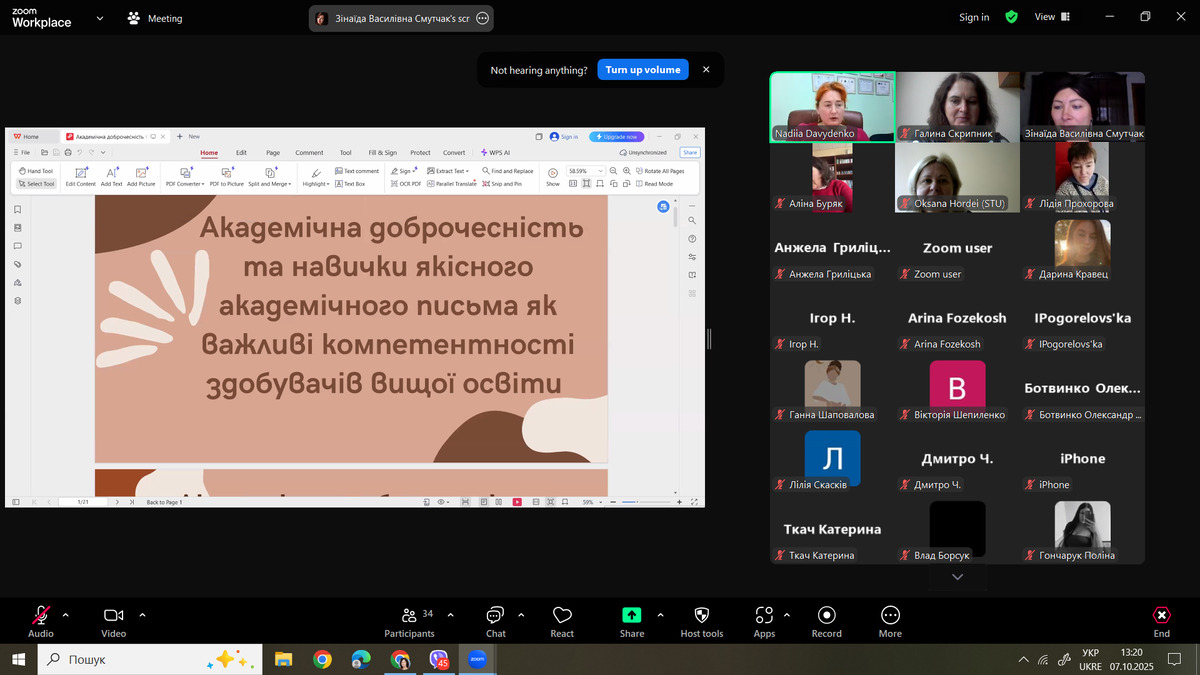Dismiss the Not hearing anything notification
Screen dimensions: 1200x675
[706, 70]
